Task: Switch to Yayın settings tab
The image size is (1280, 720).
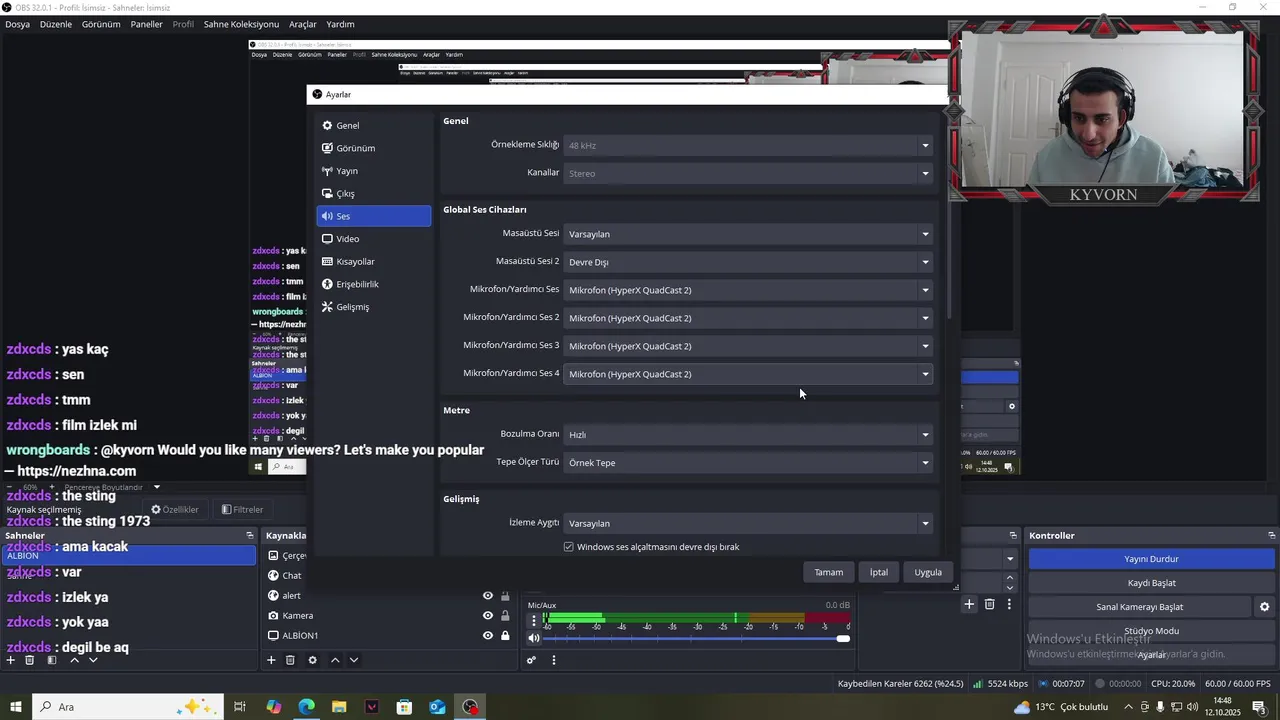Action: 373,171
